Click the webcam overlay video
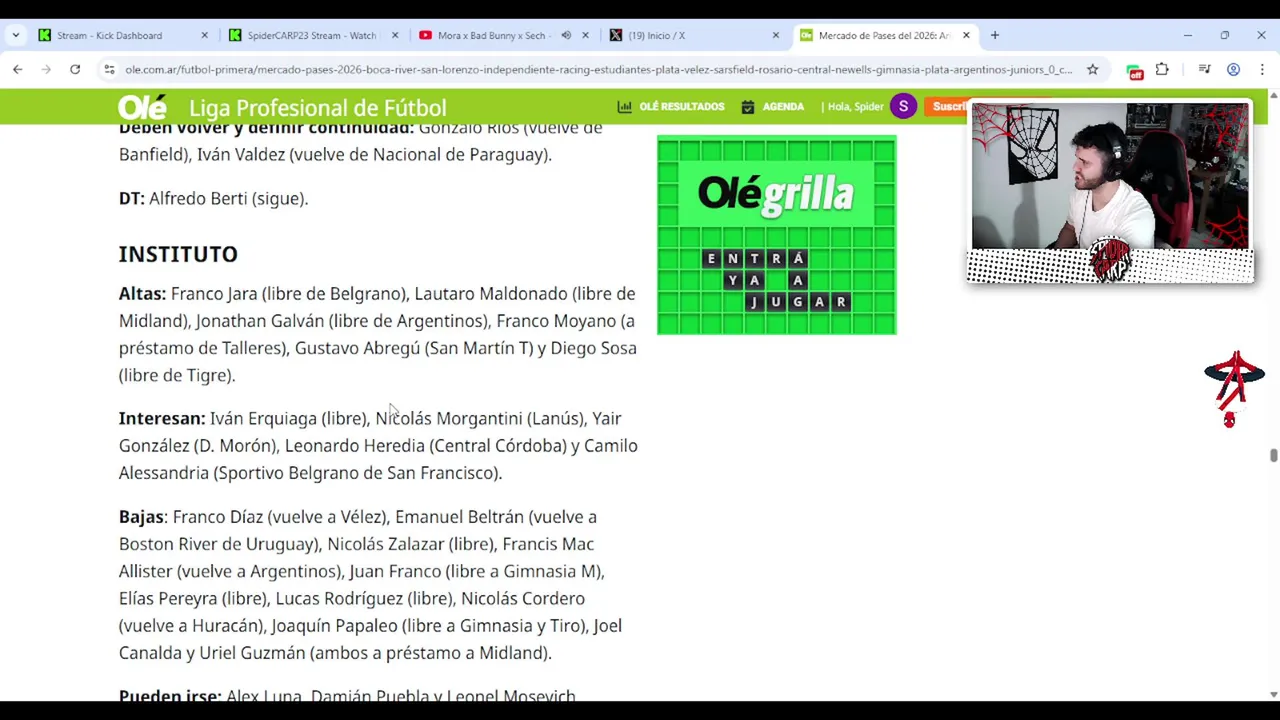Viewport: 1280px width, 720px height. [x=1110, y=176]
